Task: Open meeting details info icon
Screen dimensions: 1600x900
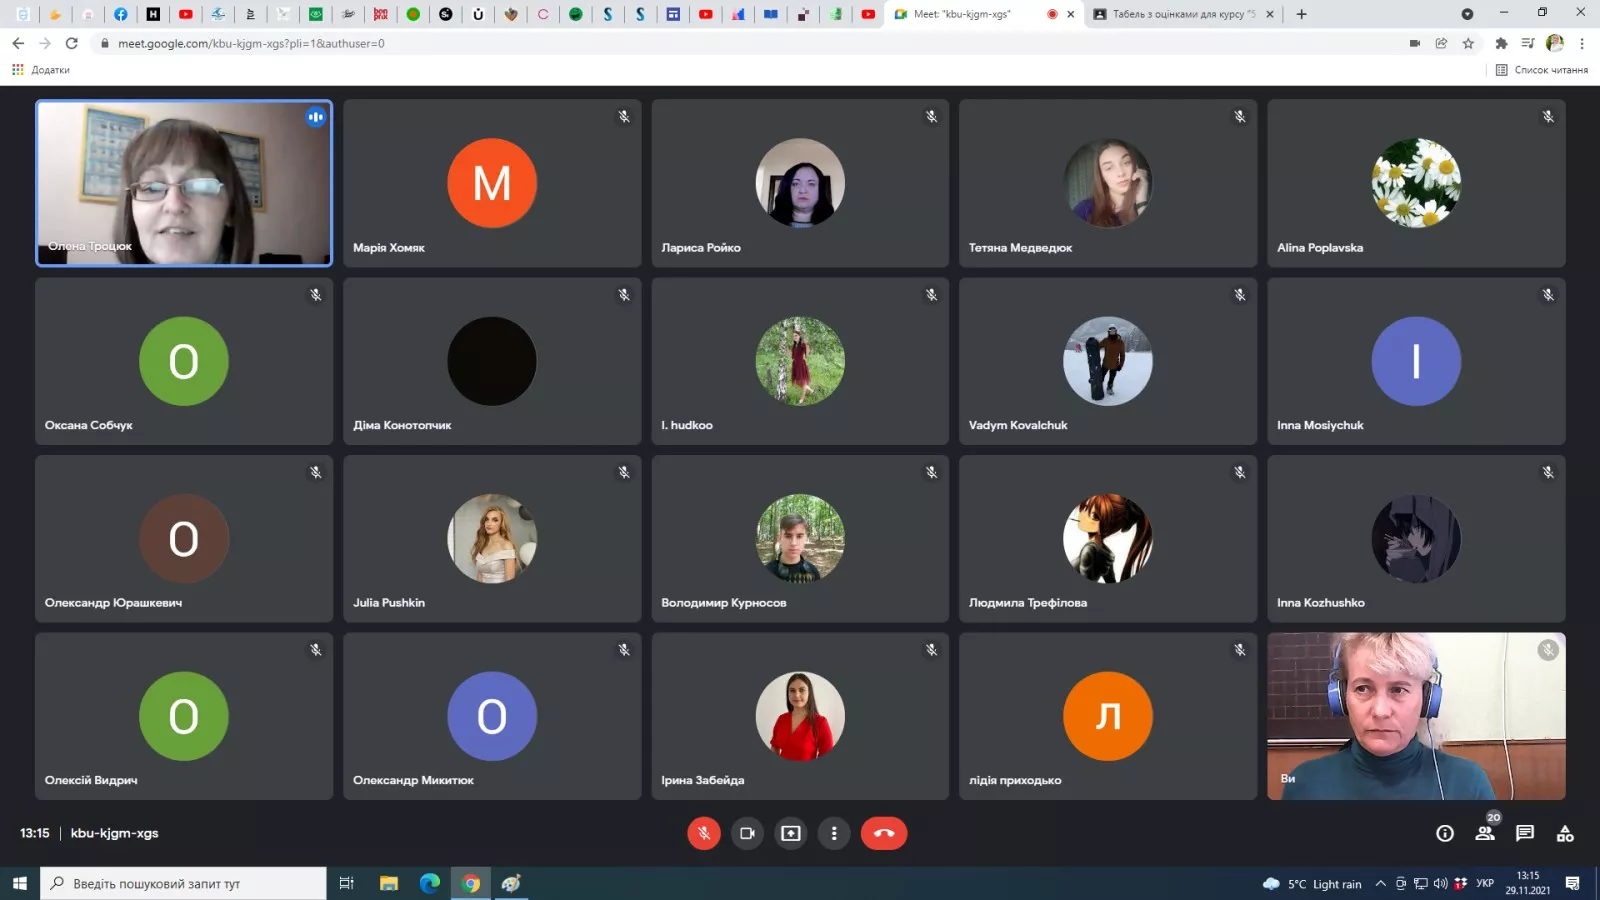Action: (1445, 833)
